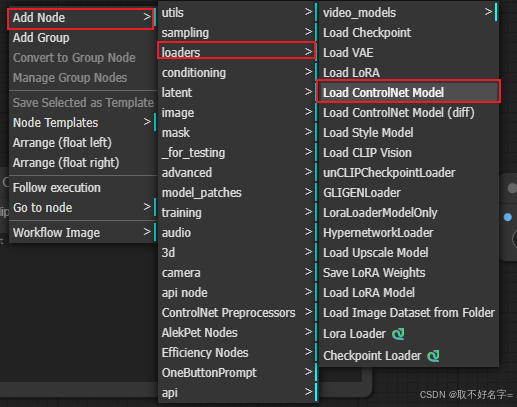Choose Arrange (float right)
The height and width of the screenshot is (407, 517).
(83, 163)
